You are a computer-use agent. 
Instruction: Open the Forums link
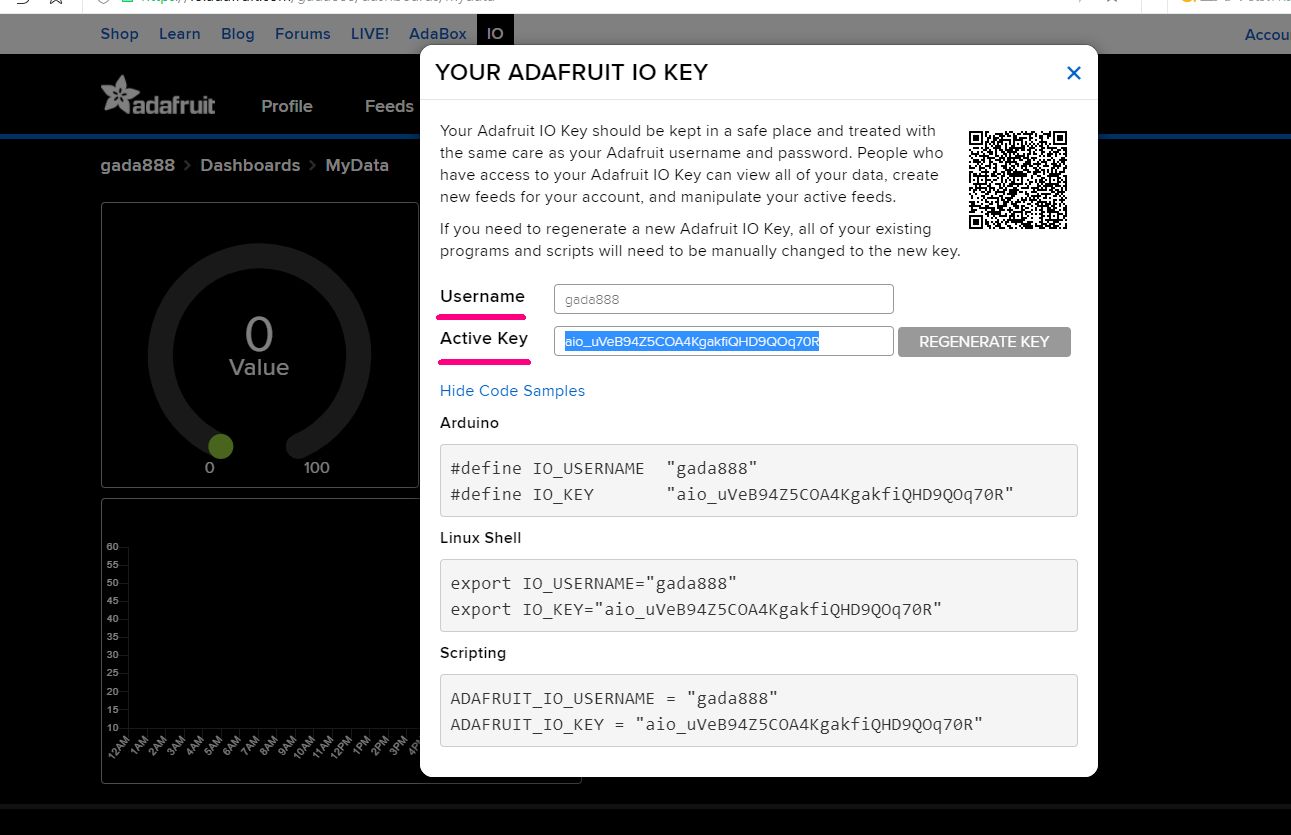(303, 34)
